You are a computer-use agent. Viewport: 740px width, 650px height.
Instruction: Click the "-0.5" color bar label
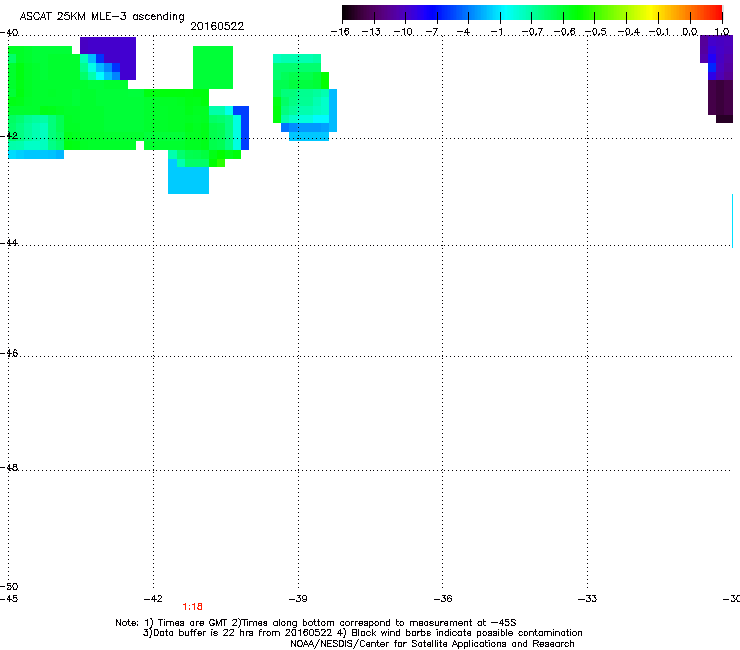pyautogui.click(x=596, y=32)
